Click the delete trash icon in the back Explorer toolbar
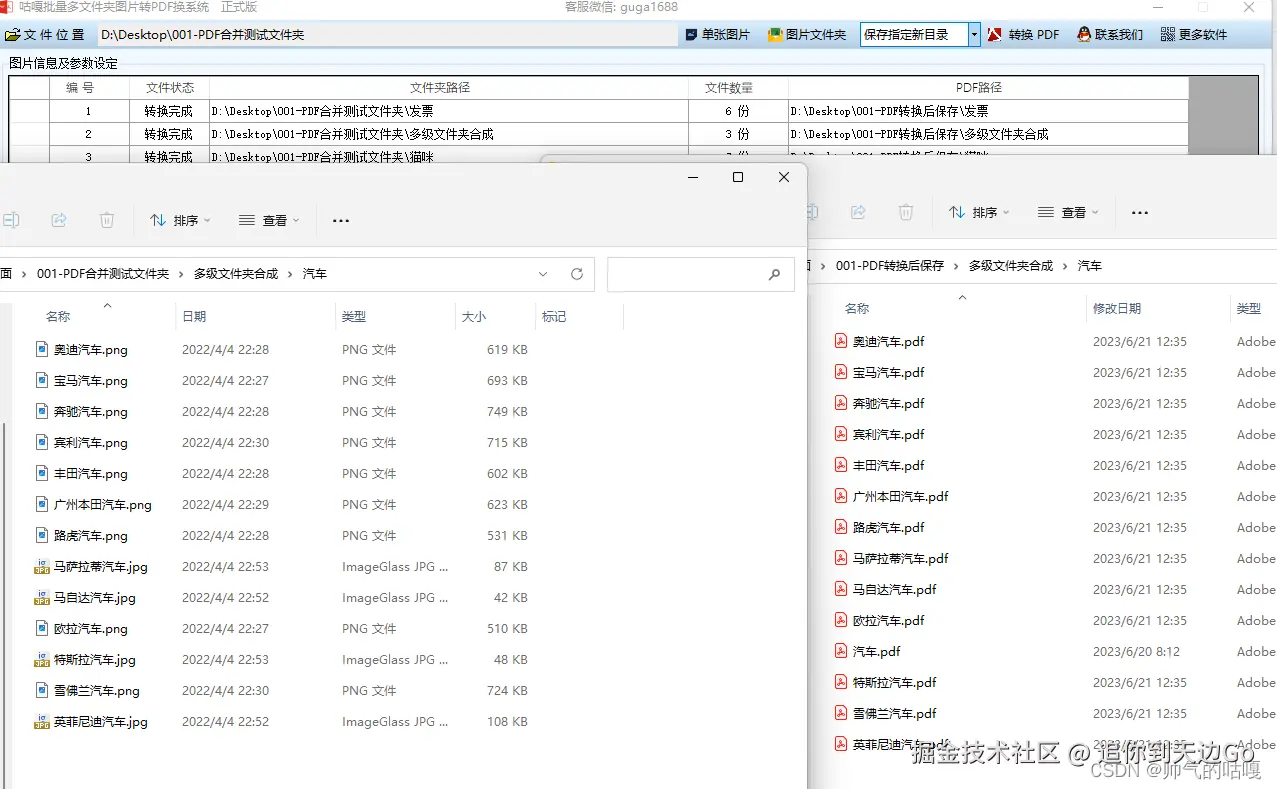The width and height of the screenshot is (1277, 789). click(906, 212)
